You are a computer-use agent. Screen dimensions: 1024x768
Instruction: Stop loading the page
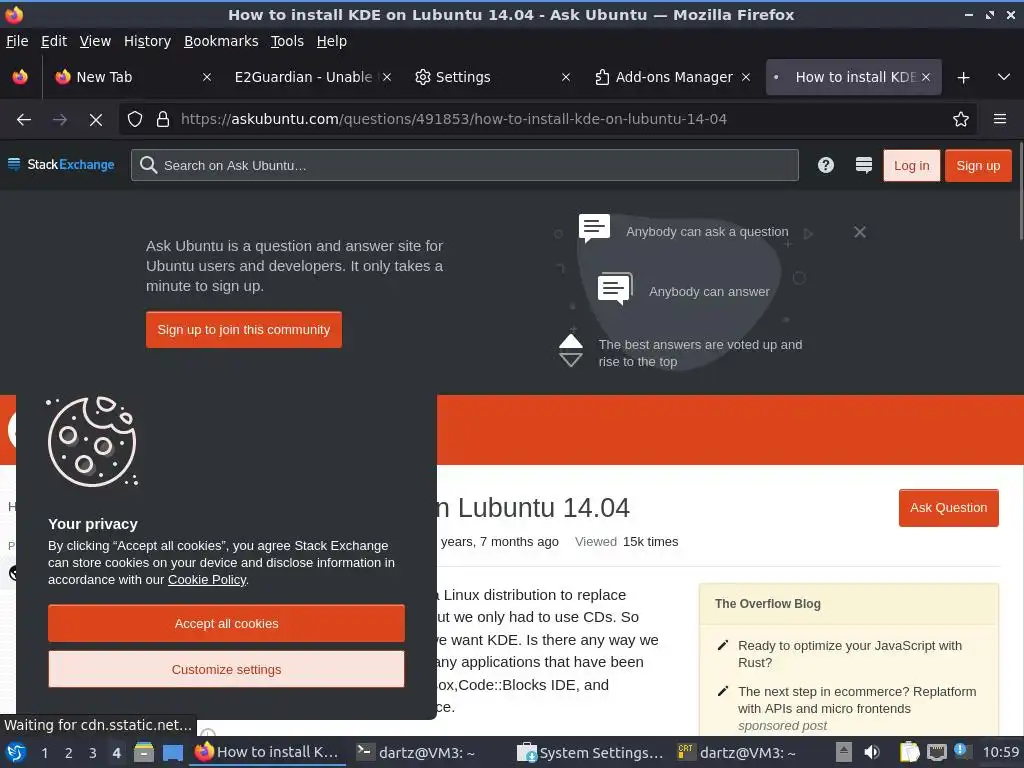(95, 120)
